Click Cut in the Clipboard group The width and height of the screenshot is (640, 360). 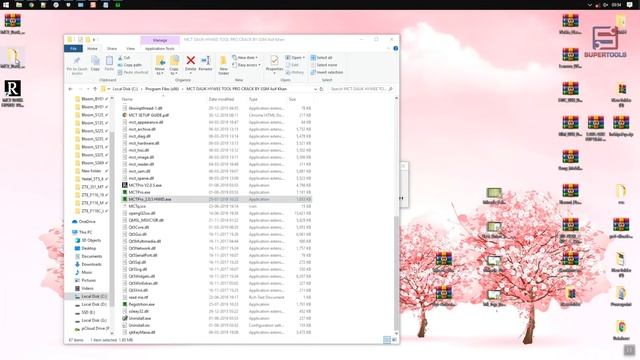[x=124, y=58]
